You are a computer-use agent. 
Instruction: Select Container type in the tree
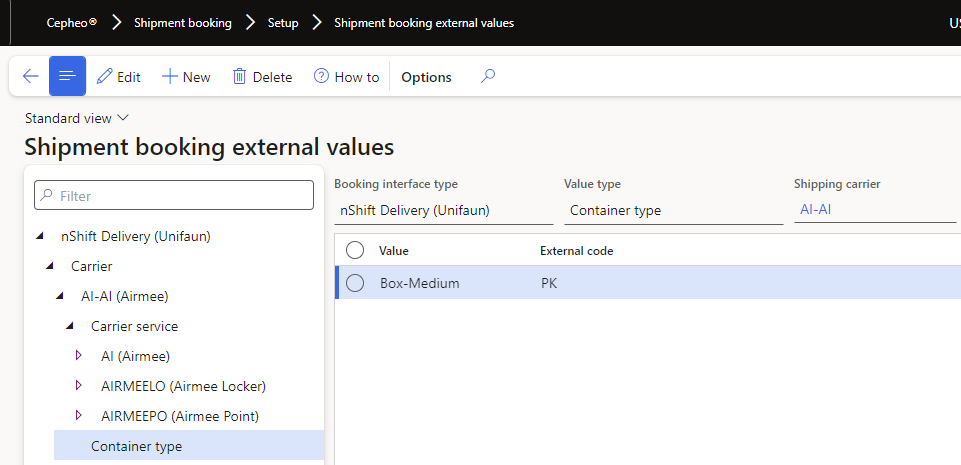tap(136, 446)
